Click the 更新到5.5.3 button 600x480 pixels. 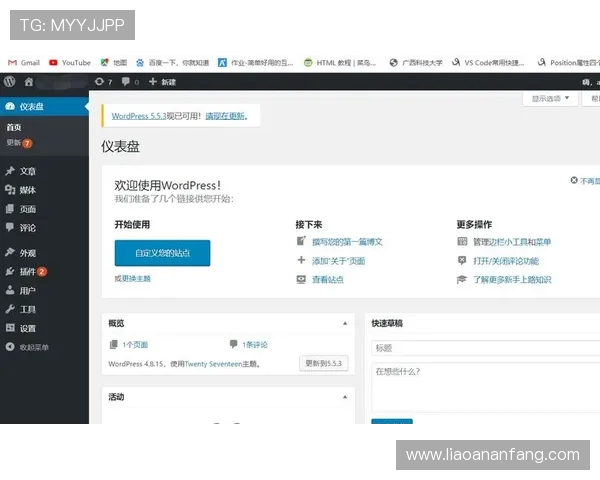pyautogui.click(x=324, y=363)
